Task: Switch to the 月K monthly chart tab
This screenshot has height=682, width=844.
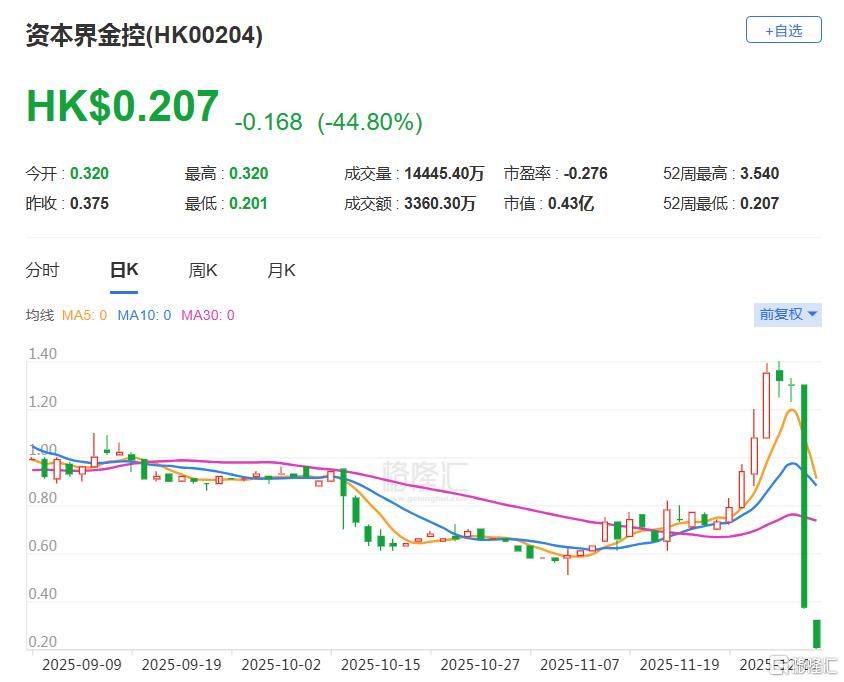Action: [x=281, y=270]
